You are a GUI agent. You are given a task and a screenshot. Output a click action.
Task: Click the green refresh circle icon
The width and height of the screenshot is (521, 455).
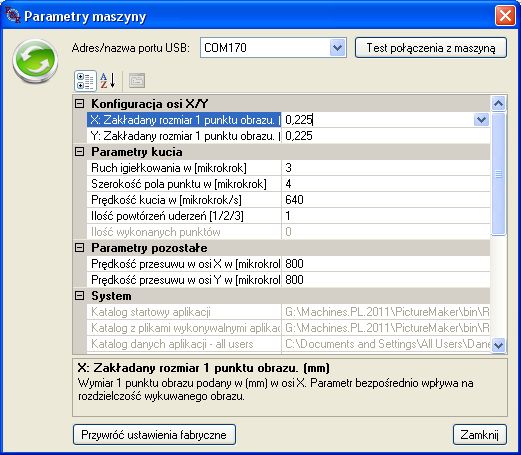click(35, 61)
